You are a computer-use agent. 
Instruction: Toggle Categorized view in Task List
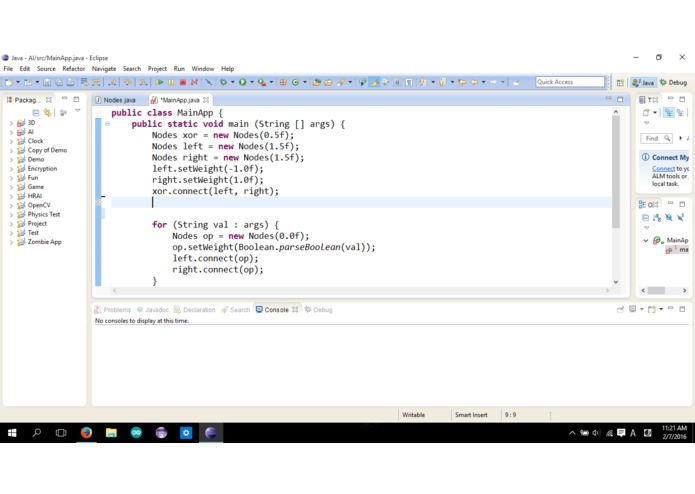coord(668,113)
